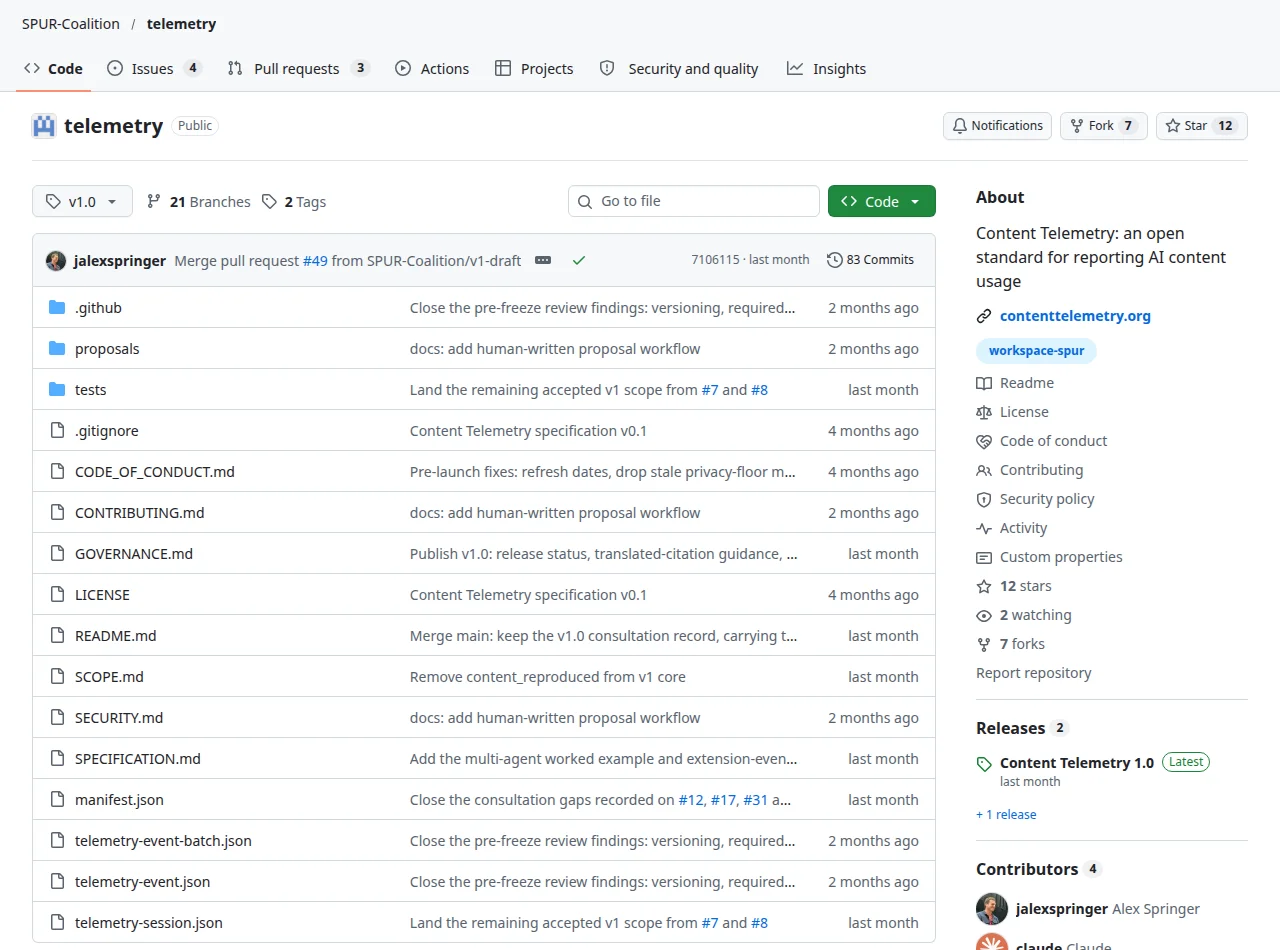
Task: Click the workspace-spur topic tag
Action: pos(1036,351)
